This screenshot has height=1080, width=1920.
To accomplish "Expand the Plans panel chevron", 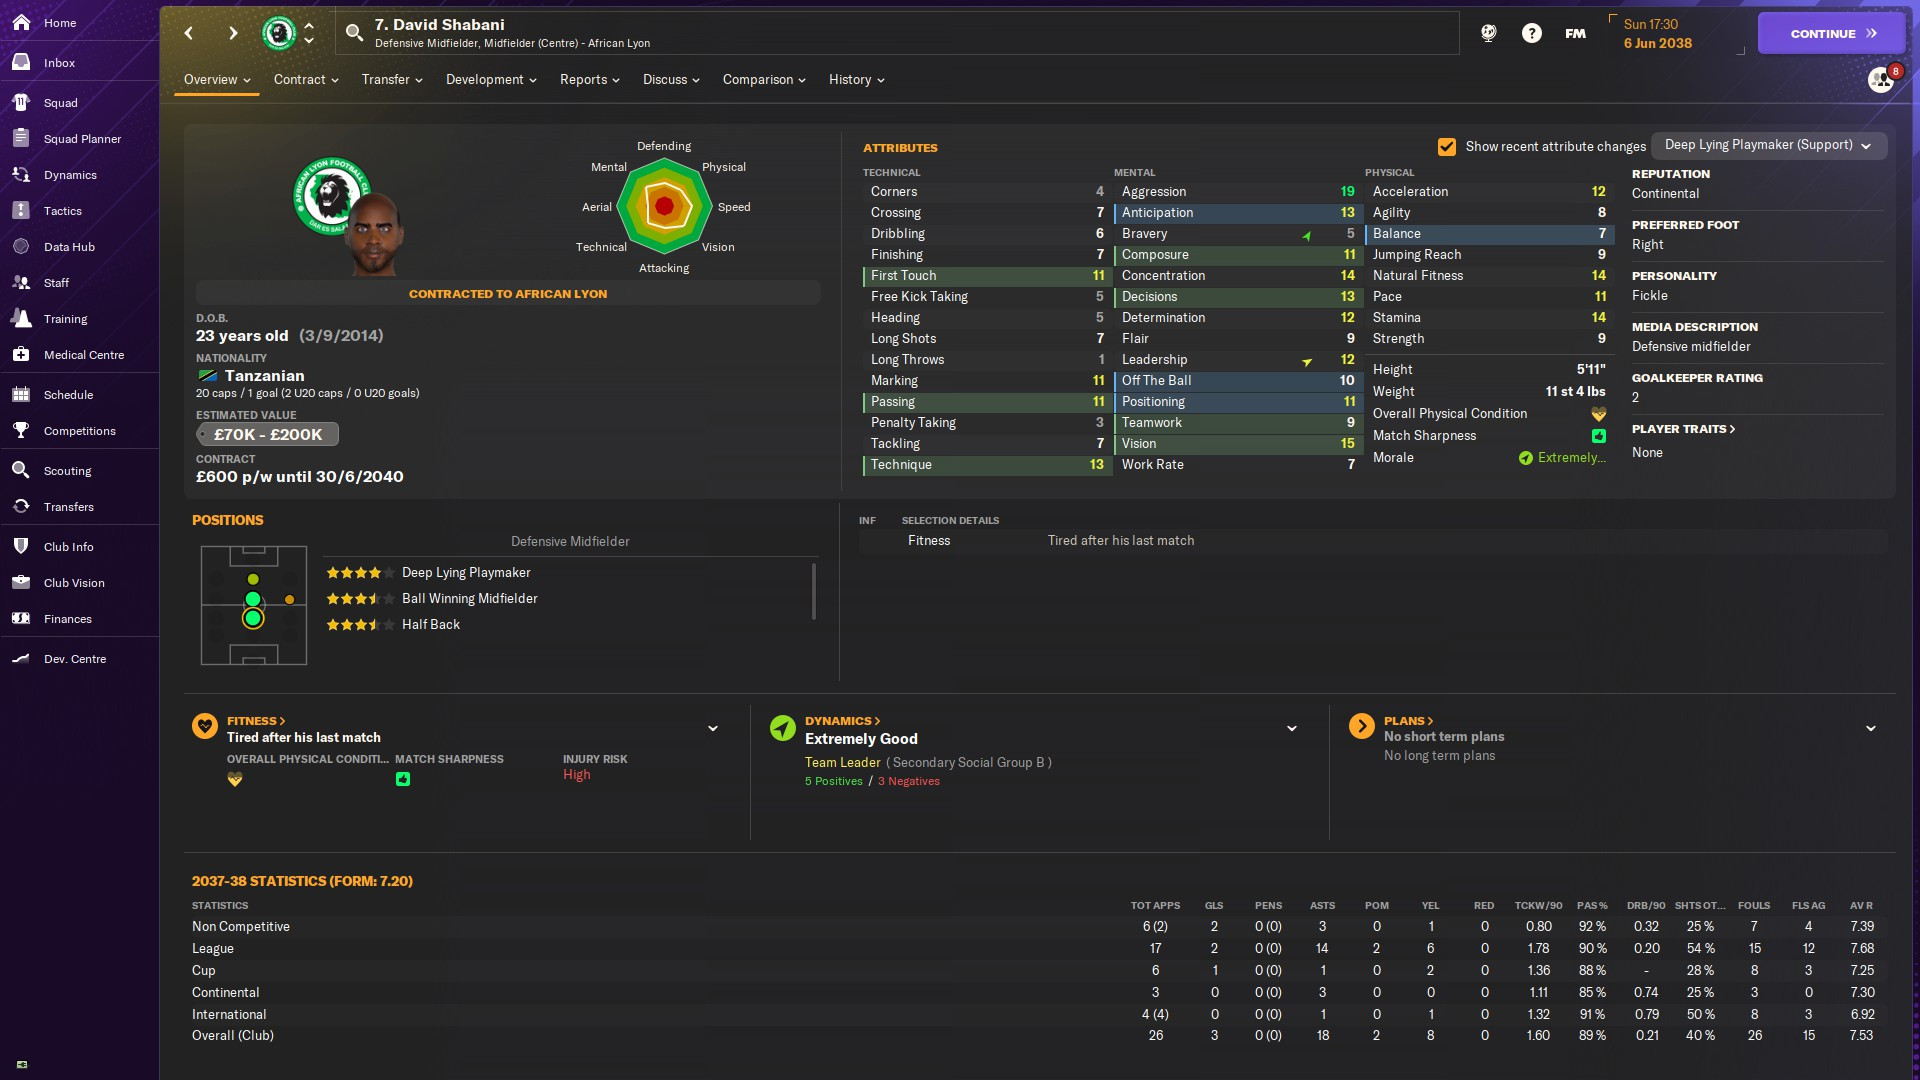I will click(1870, 729).
